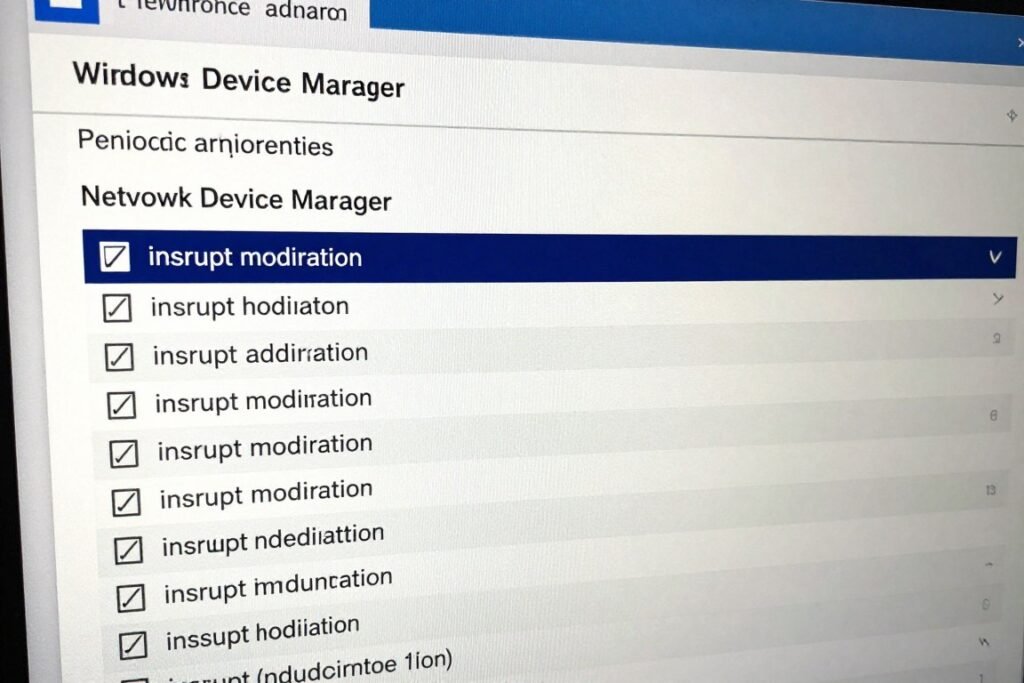1024x683 pixels.
Task: Expand the chevron beside 'insrupt hodiiaton'
Action: point(996,297)
